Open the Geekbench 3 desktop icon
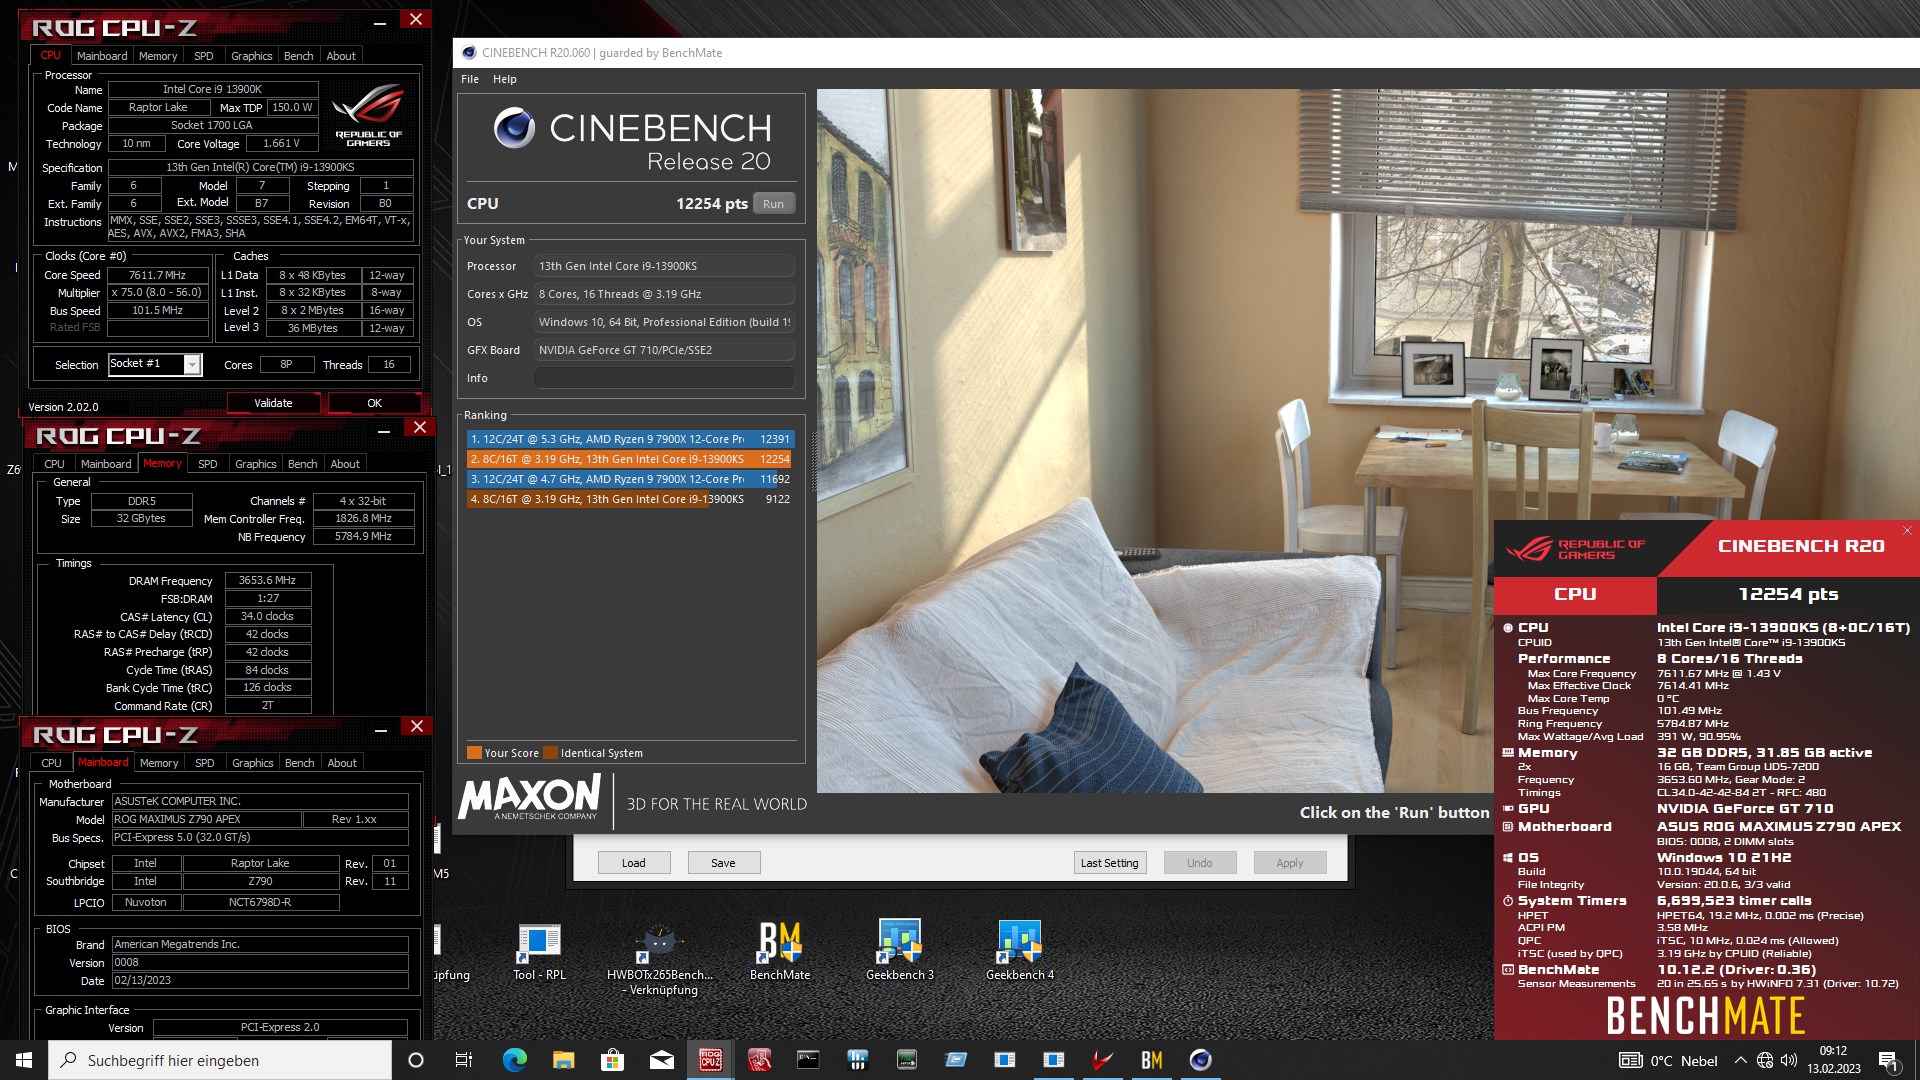Viewport: 1920px width, 1080px height. tap(899, 951)
